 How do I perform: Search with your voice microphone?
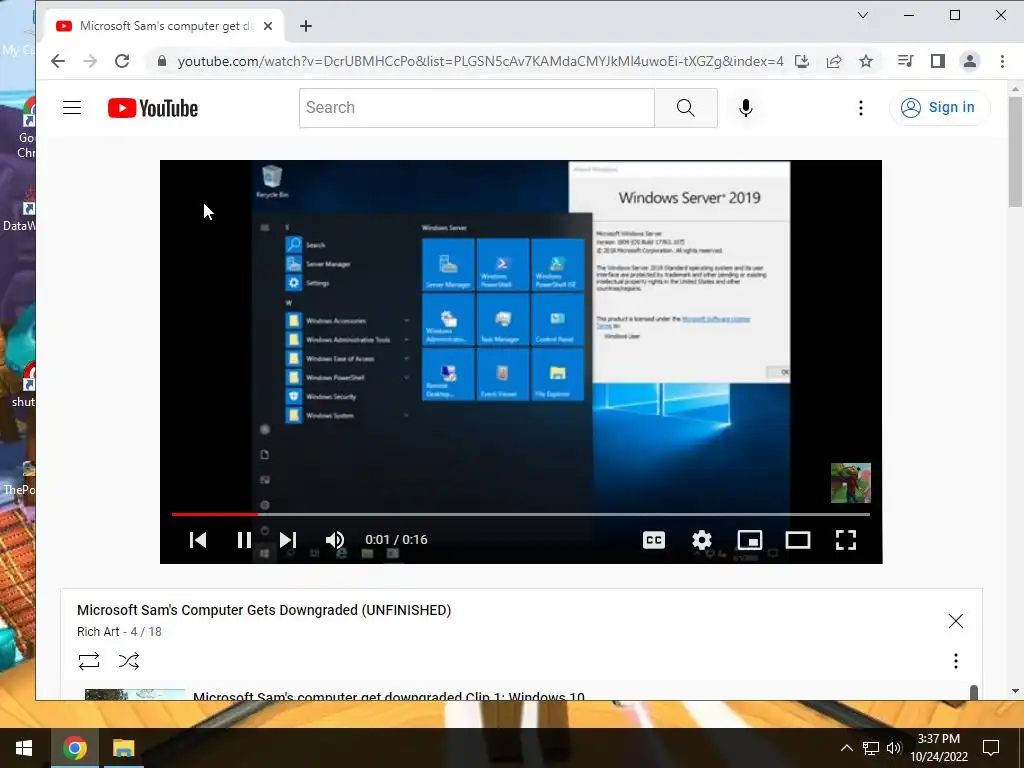pyautogui.click(x=746, y=108)
